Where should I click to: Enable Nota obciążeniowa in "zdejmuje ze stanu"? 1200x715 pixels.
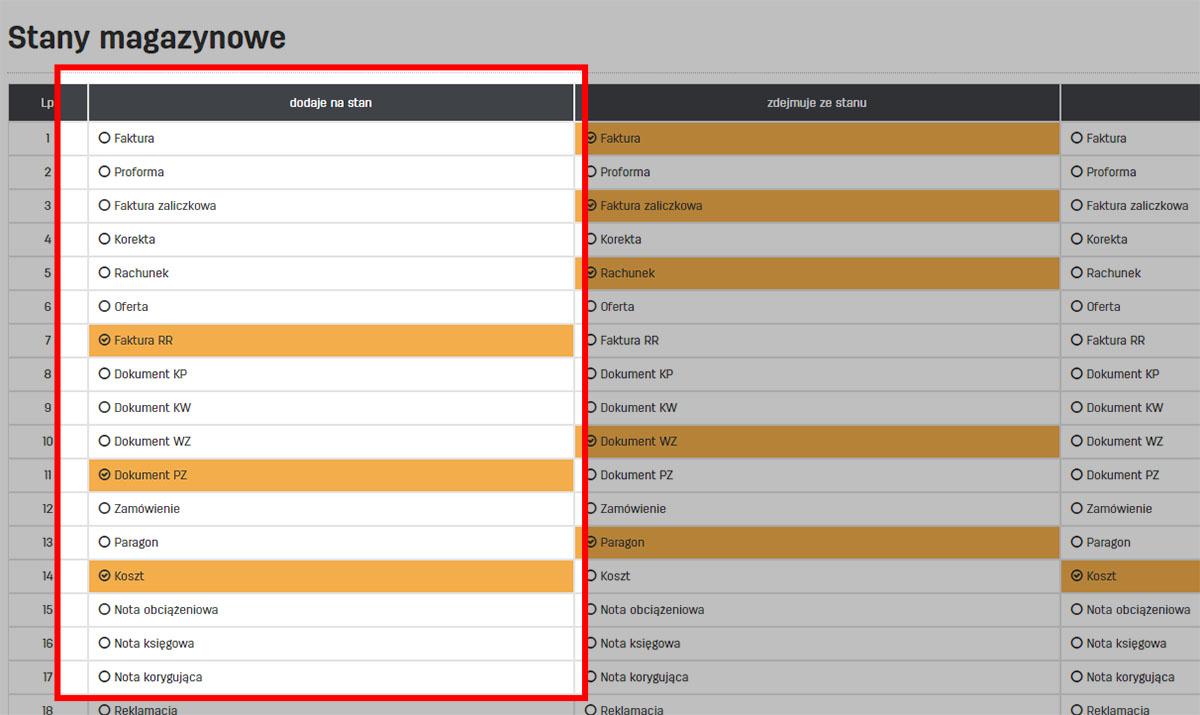click(590, 609)
